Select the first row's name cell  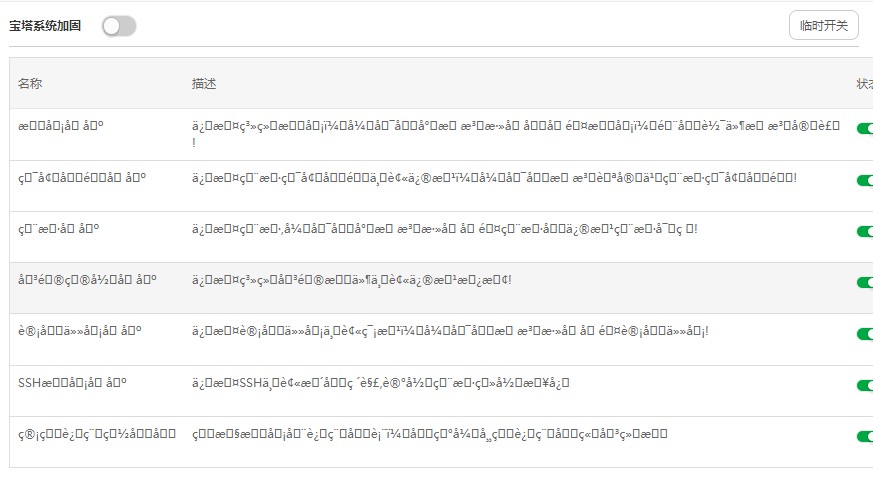click(x=61, y=126)
